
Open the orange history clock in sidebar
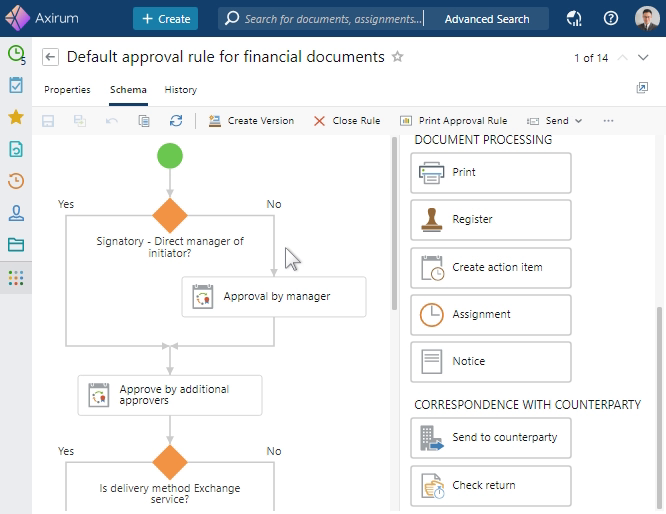point(16,181)
